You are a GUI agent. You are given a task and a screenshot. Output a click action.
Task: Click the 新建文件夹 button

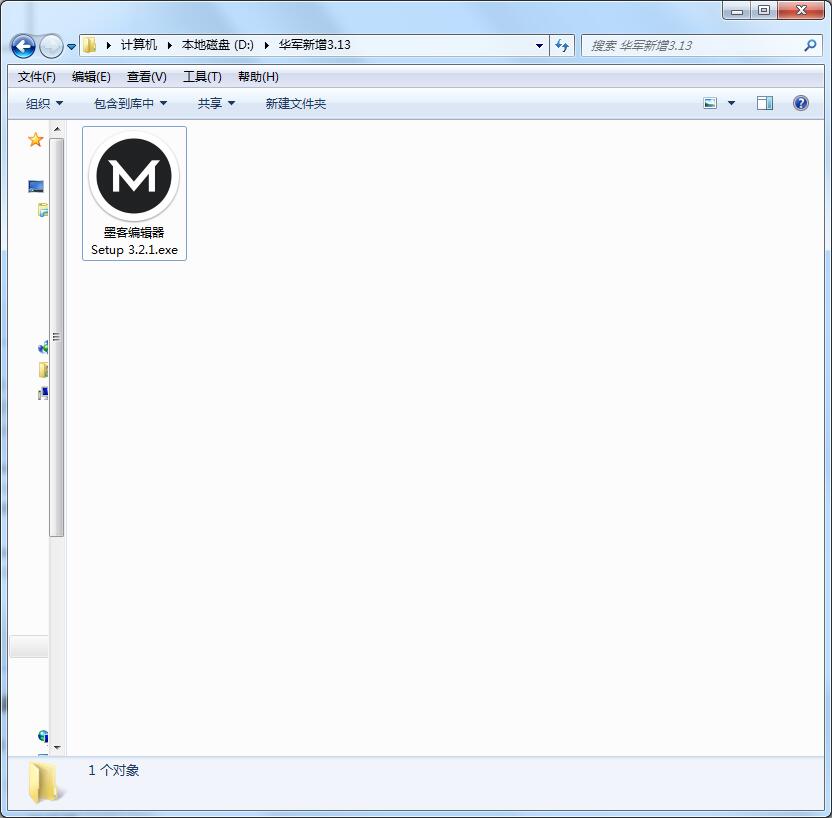point(296,103)
